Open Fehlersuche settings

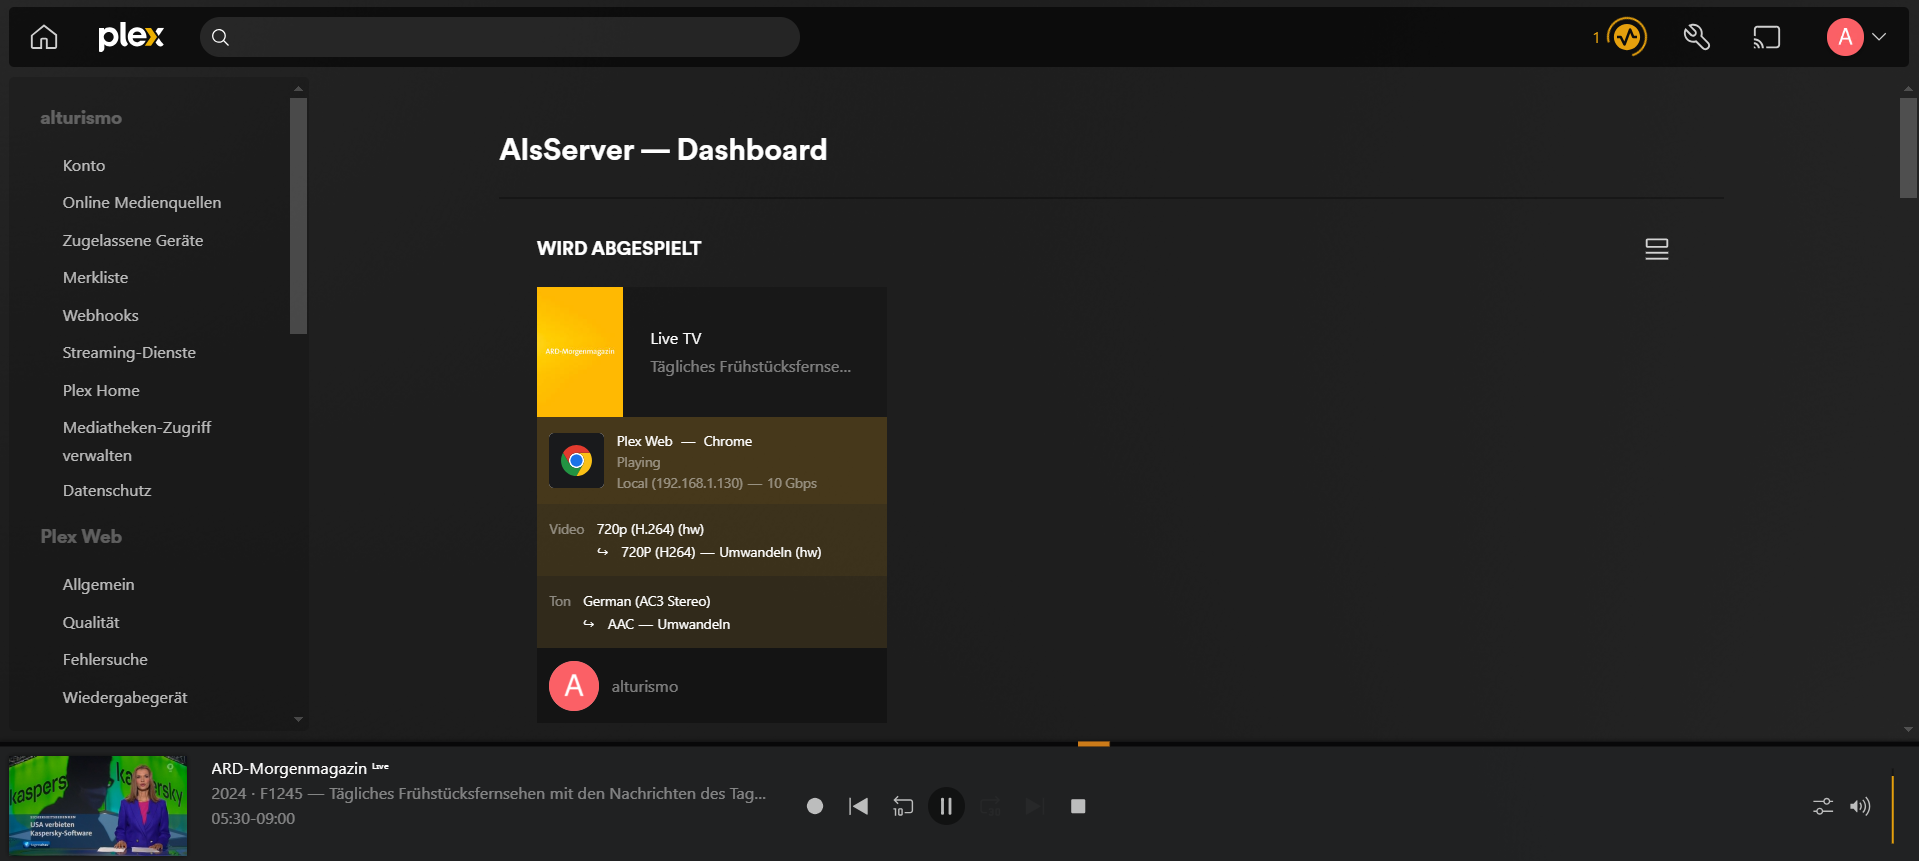[105, 659]
